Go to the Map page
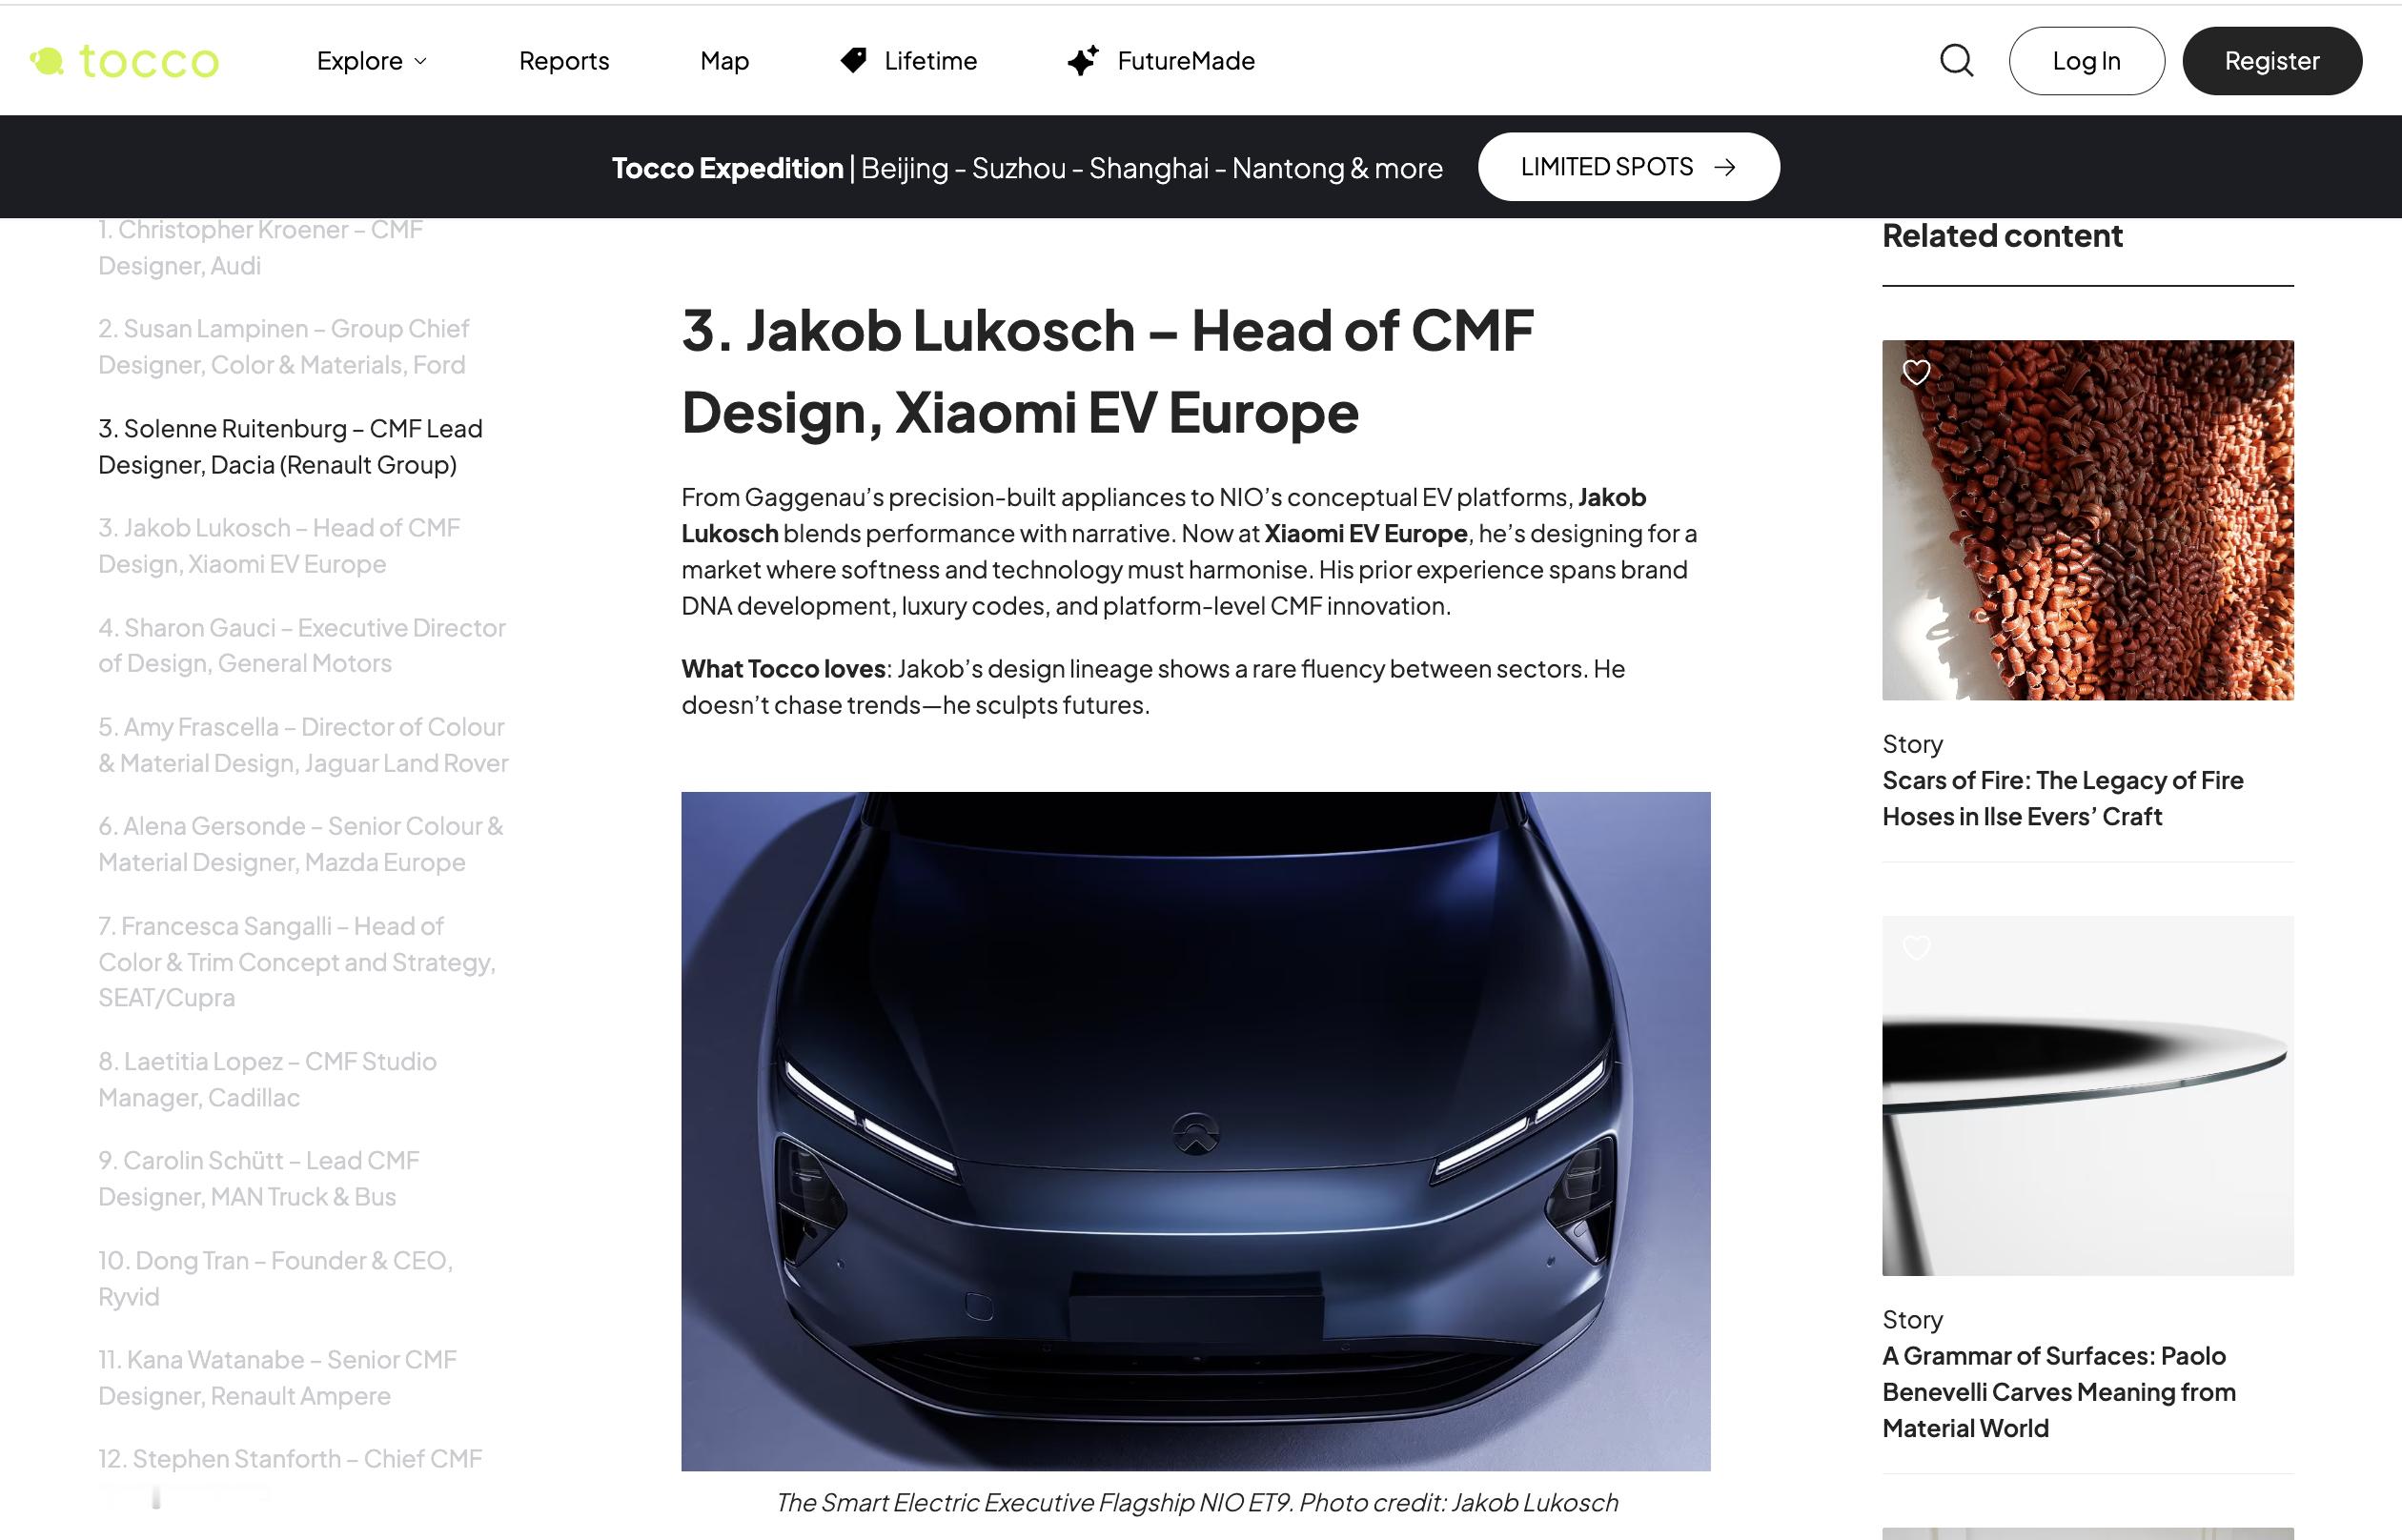This screenshot has height=1540, width=2402. click(x=724, y=61)
